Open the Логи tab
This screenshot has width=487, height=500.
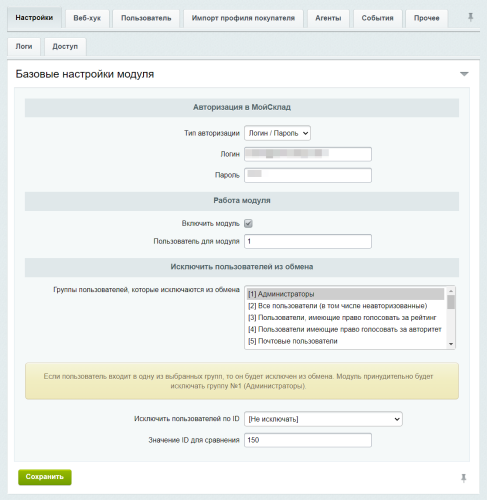24,46
